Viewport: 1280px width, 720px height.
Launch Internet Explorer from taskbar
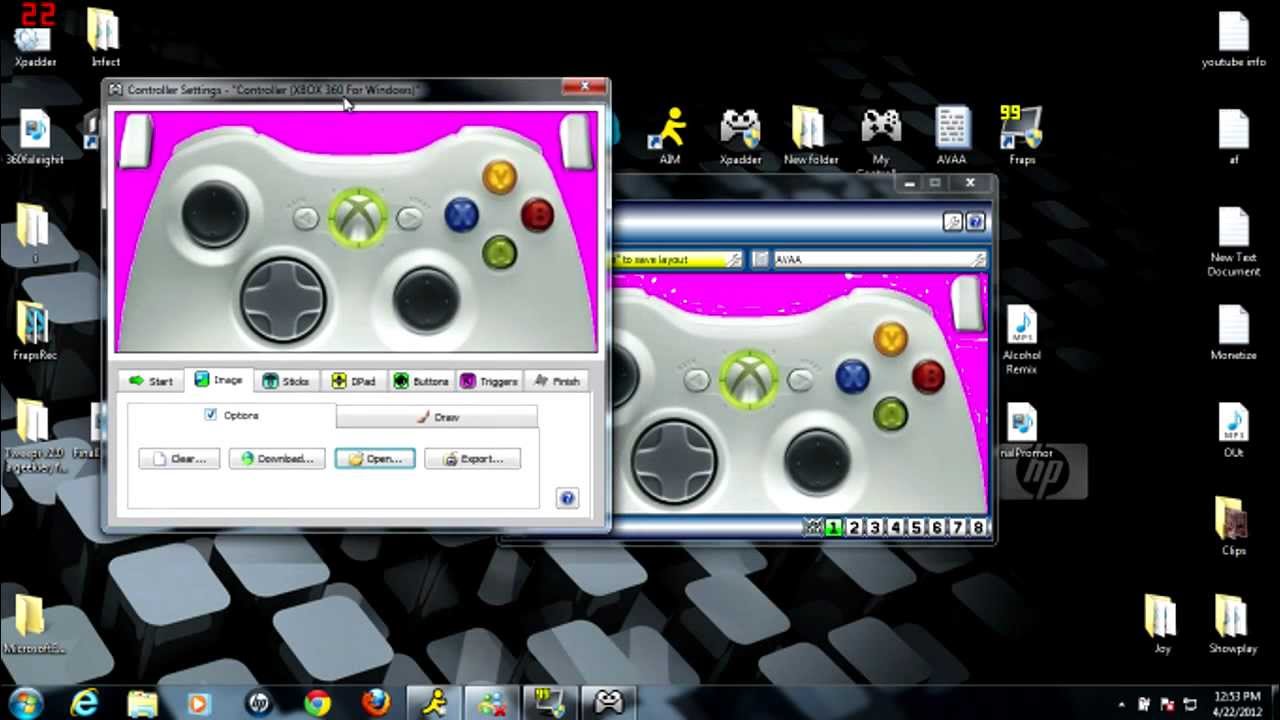[x=85, y=703]
